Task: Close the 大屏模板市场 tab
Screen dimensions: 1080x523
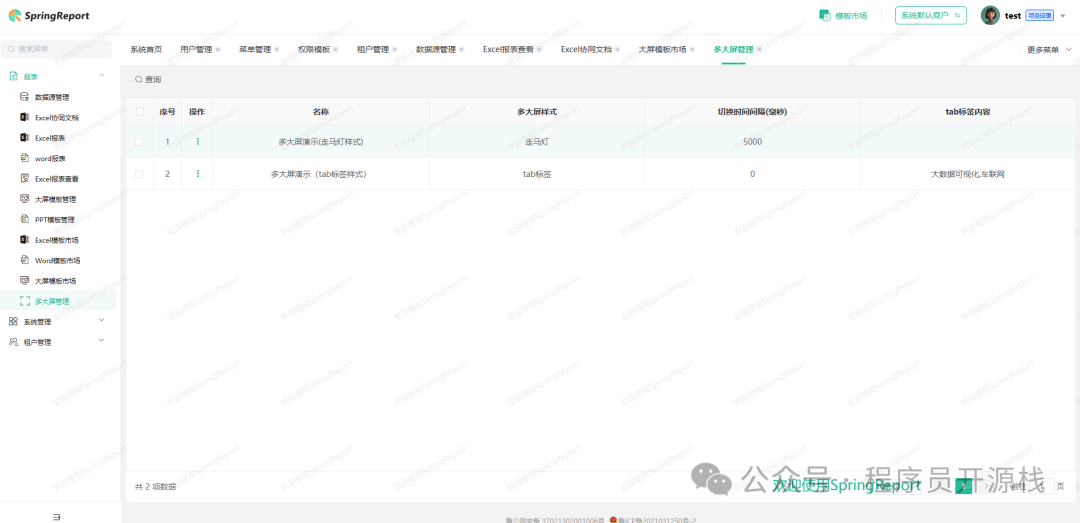Action: (692, 50)
